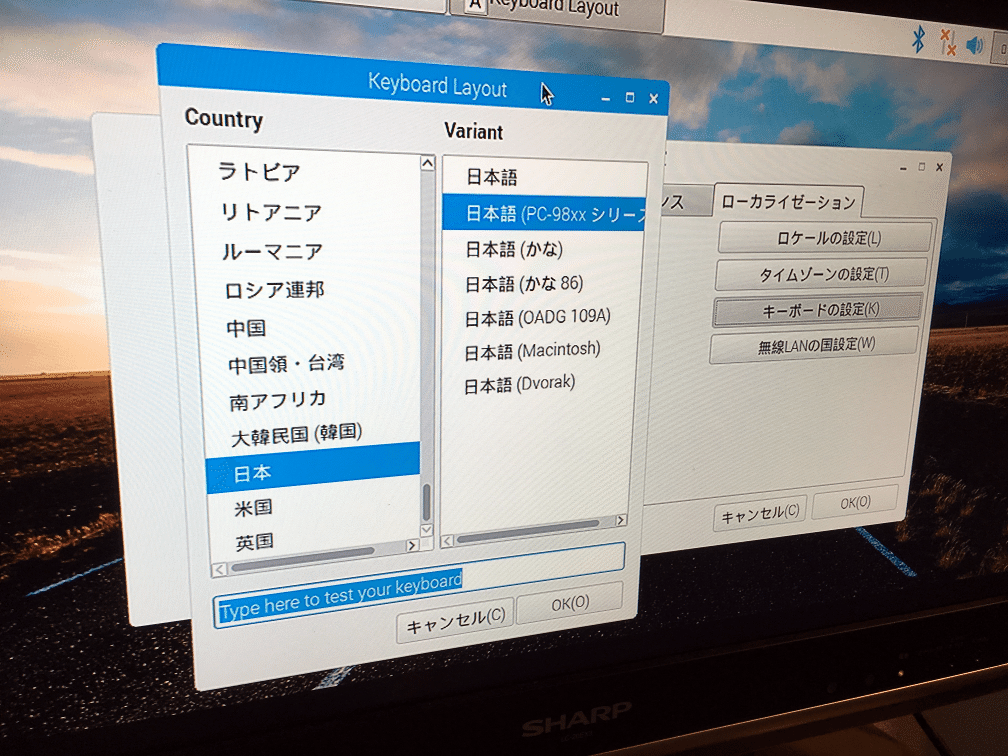
Task: Click Country list horizontal scrollbar thumb
Action: (303, 559)
